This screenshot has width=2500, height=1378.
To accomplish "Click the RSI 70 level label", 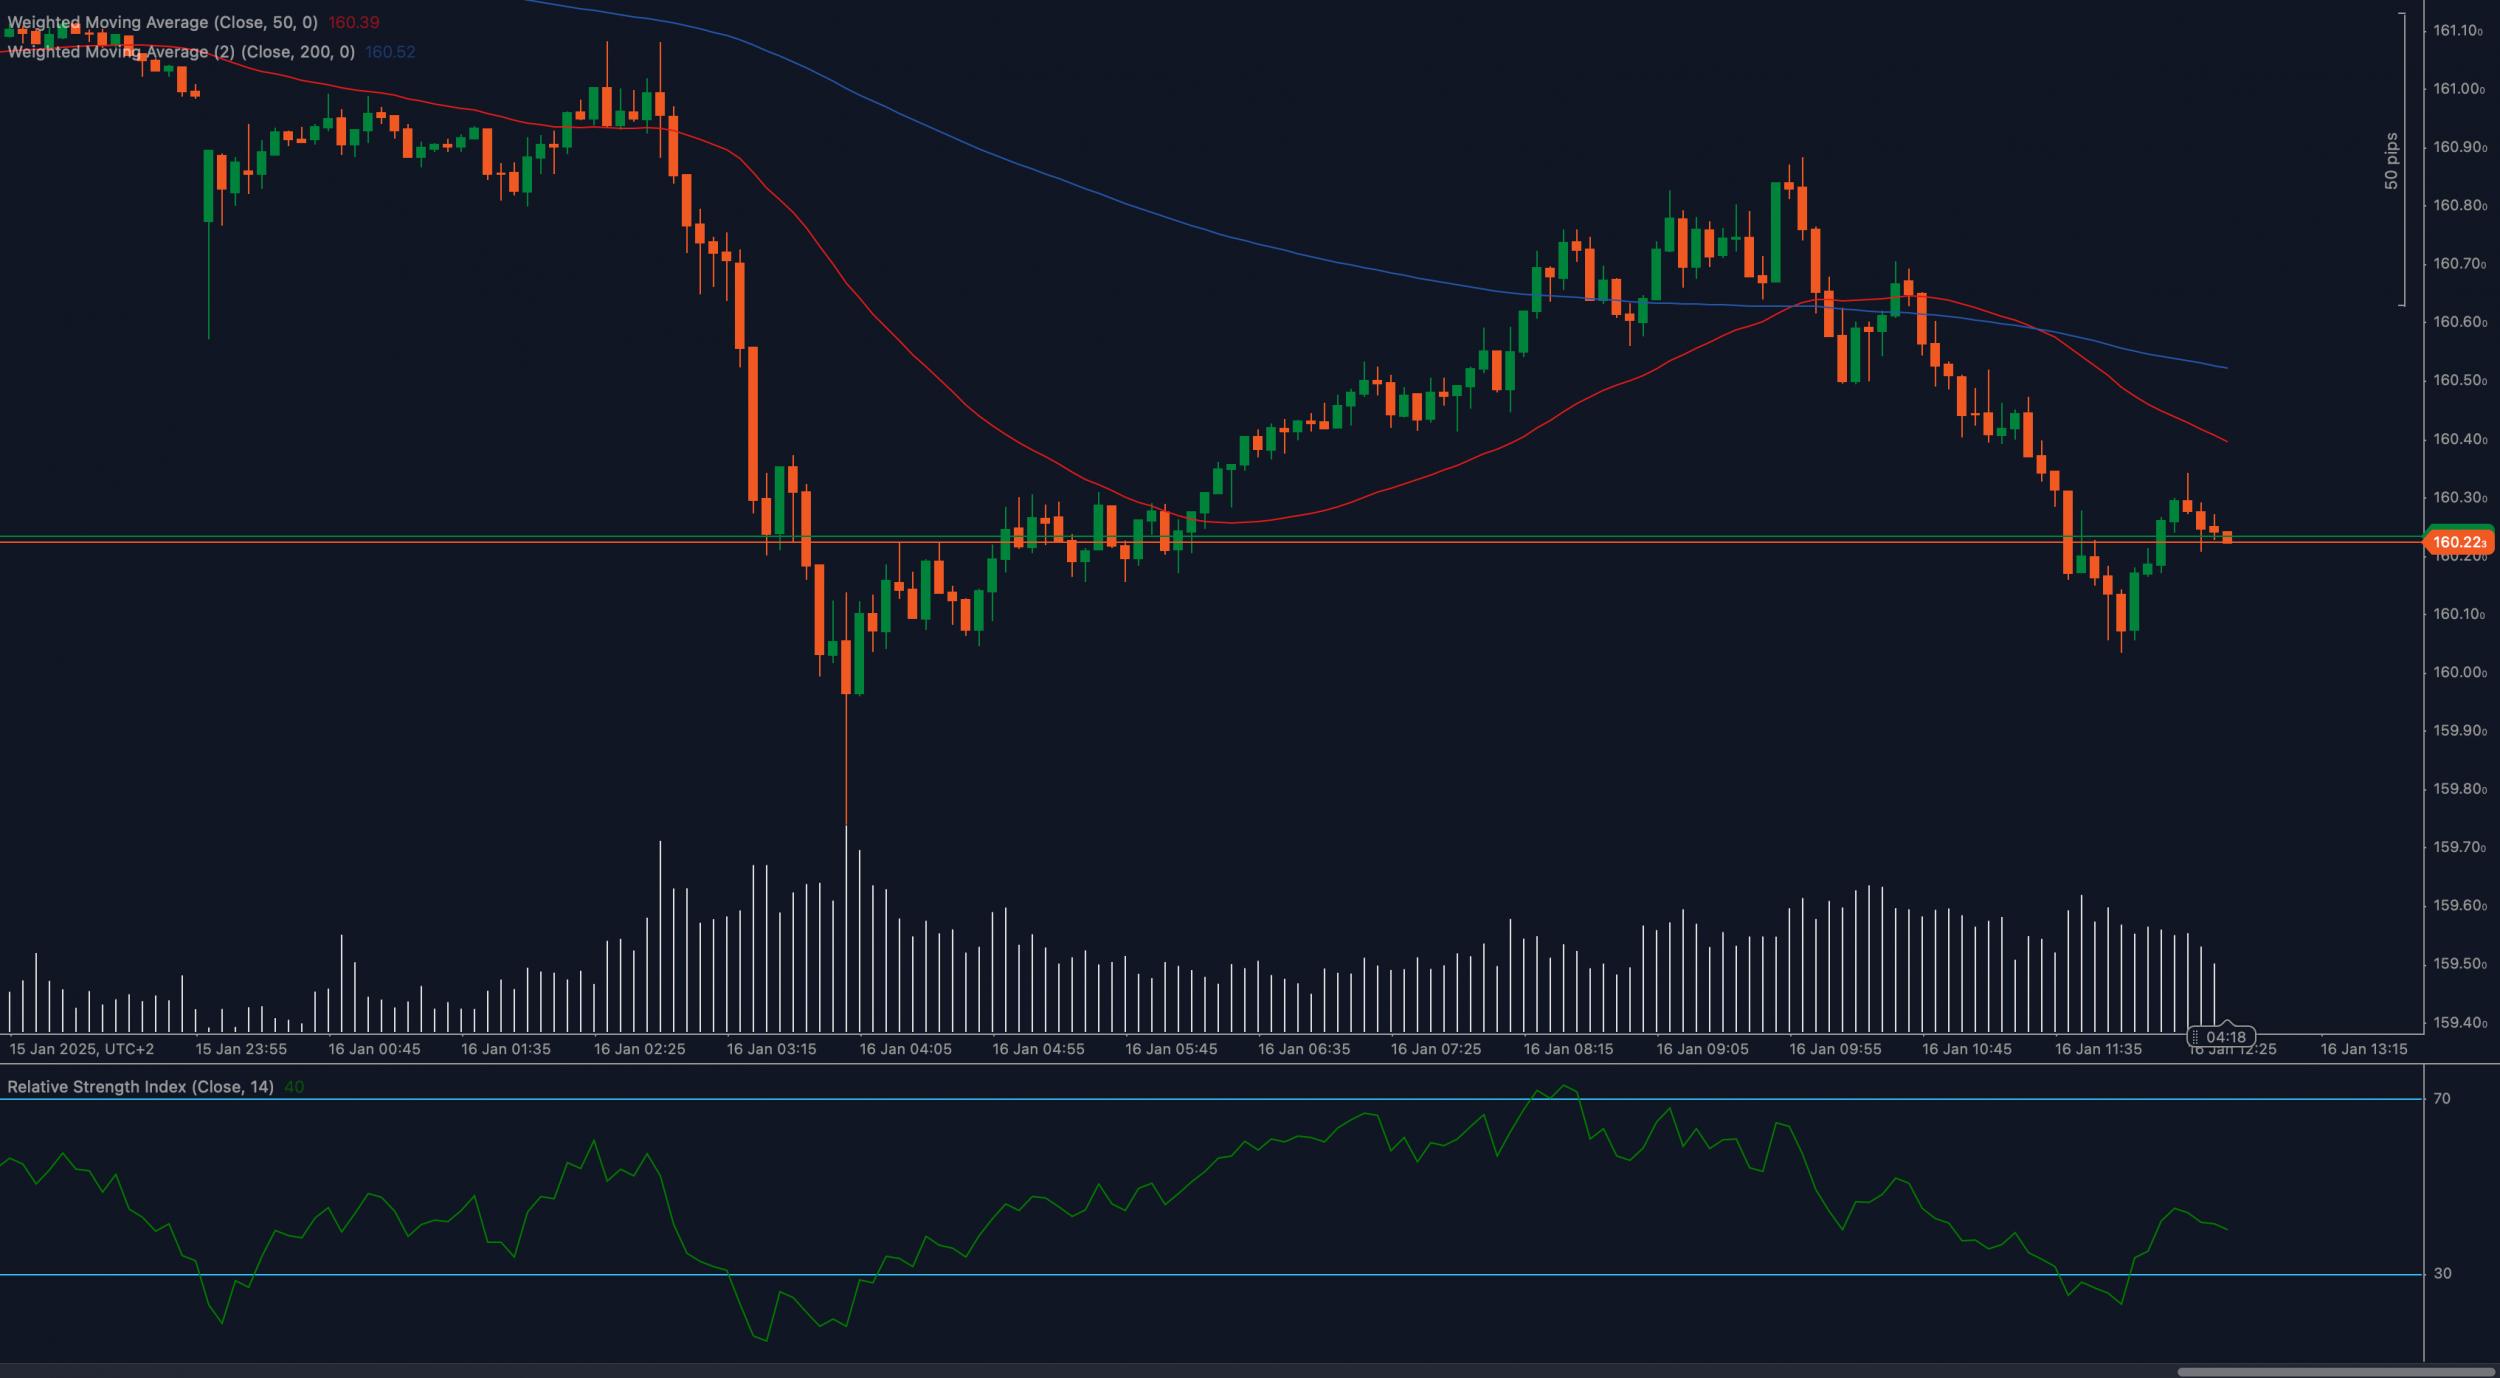I will [2442, 1099].
